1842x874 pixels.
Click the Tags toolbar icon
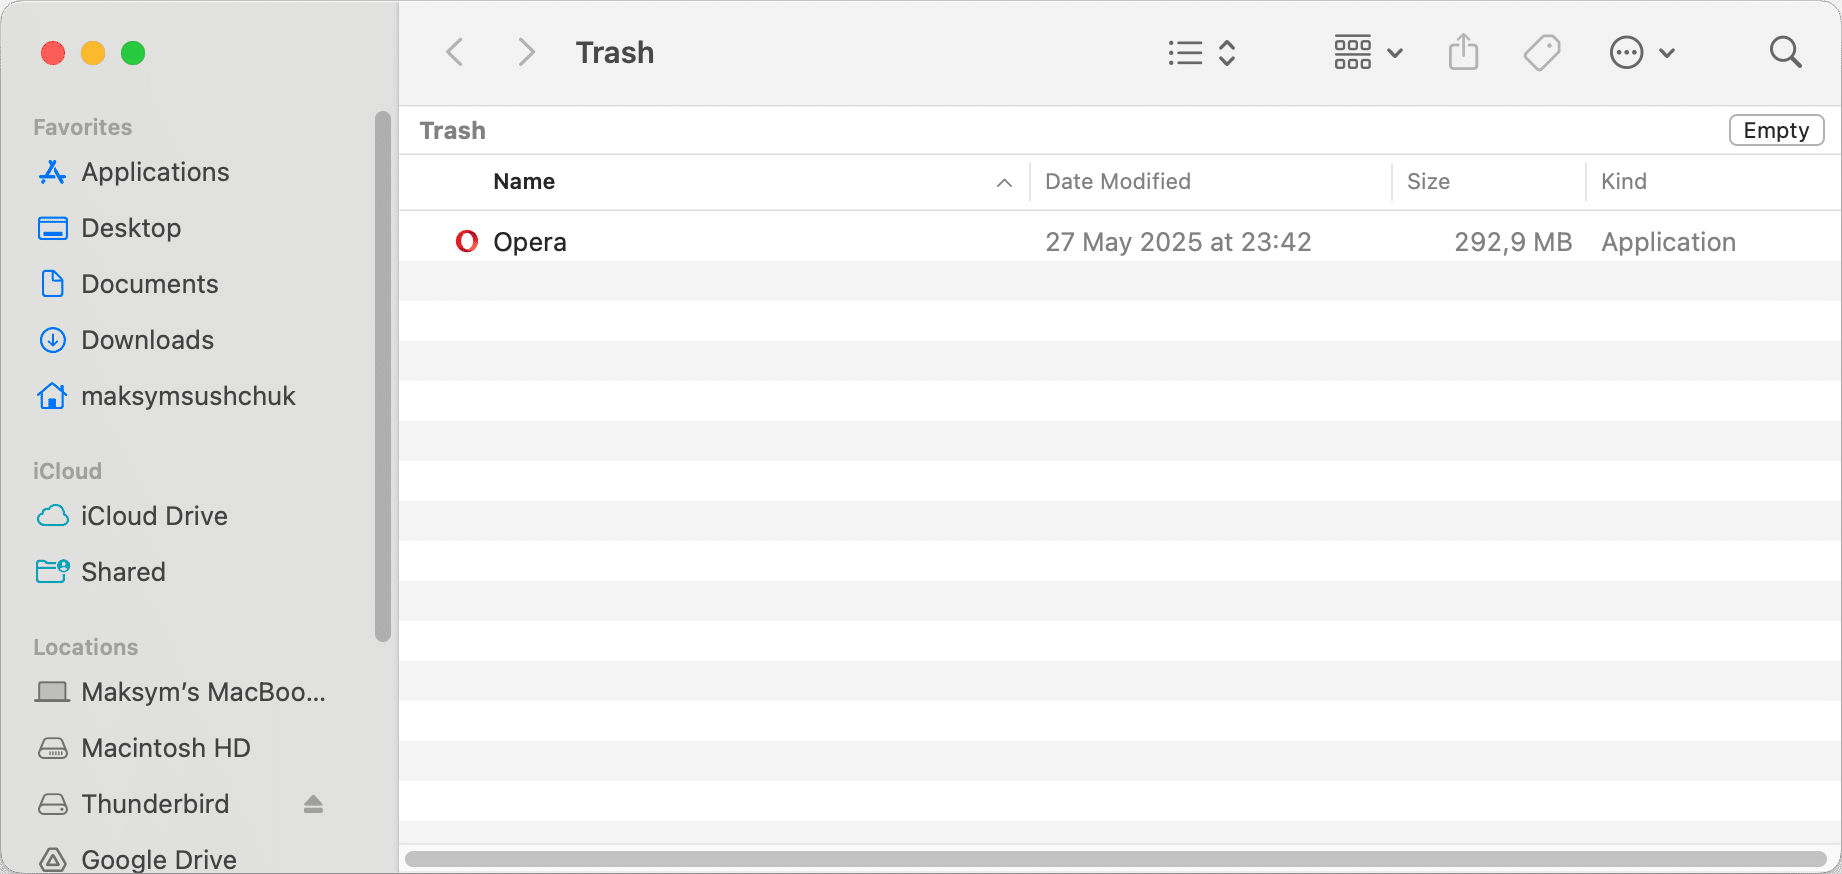(1542, 53)
